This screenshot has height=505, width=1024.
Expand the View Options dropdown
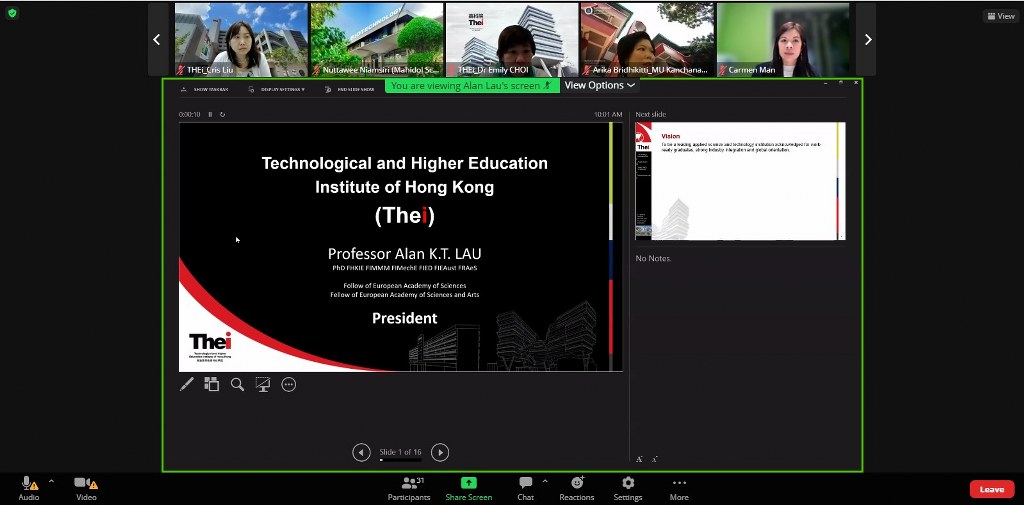click(599, 86)
